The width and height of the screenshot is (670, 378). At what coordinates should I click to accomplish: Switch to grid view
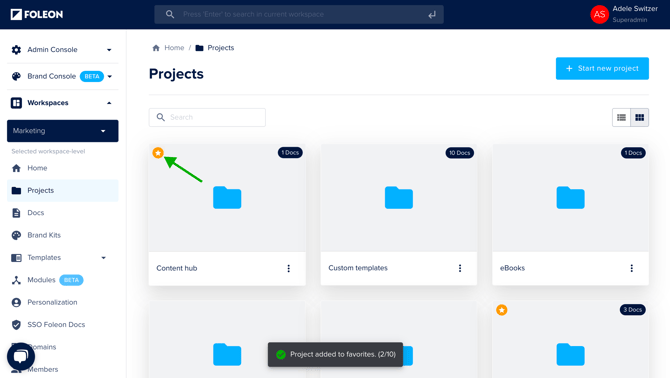(640, 117)
